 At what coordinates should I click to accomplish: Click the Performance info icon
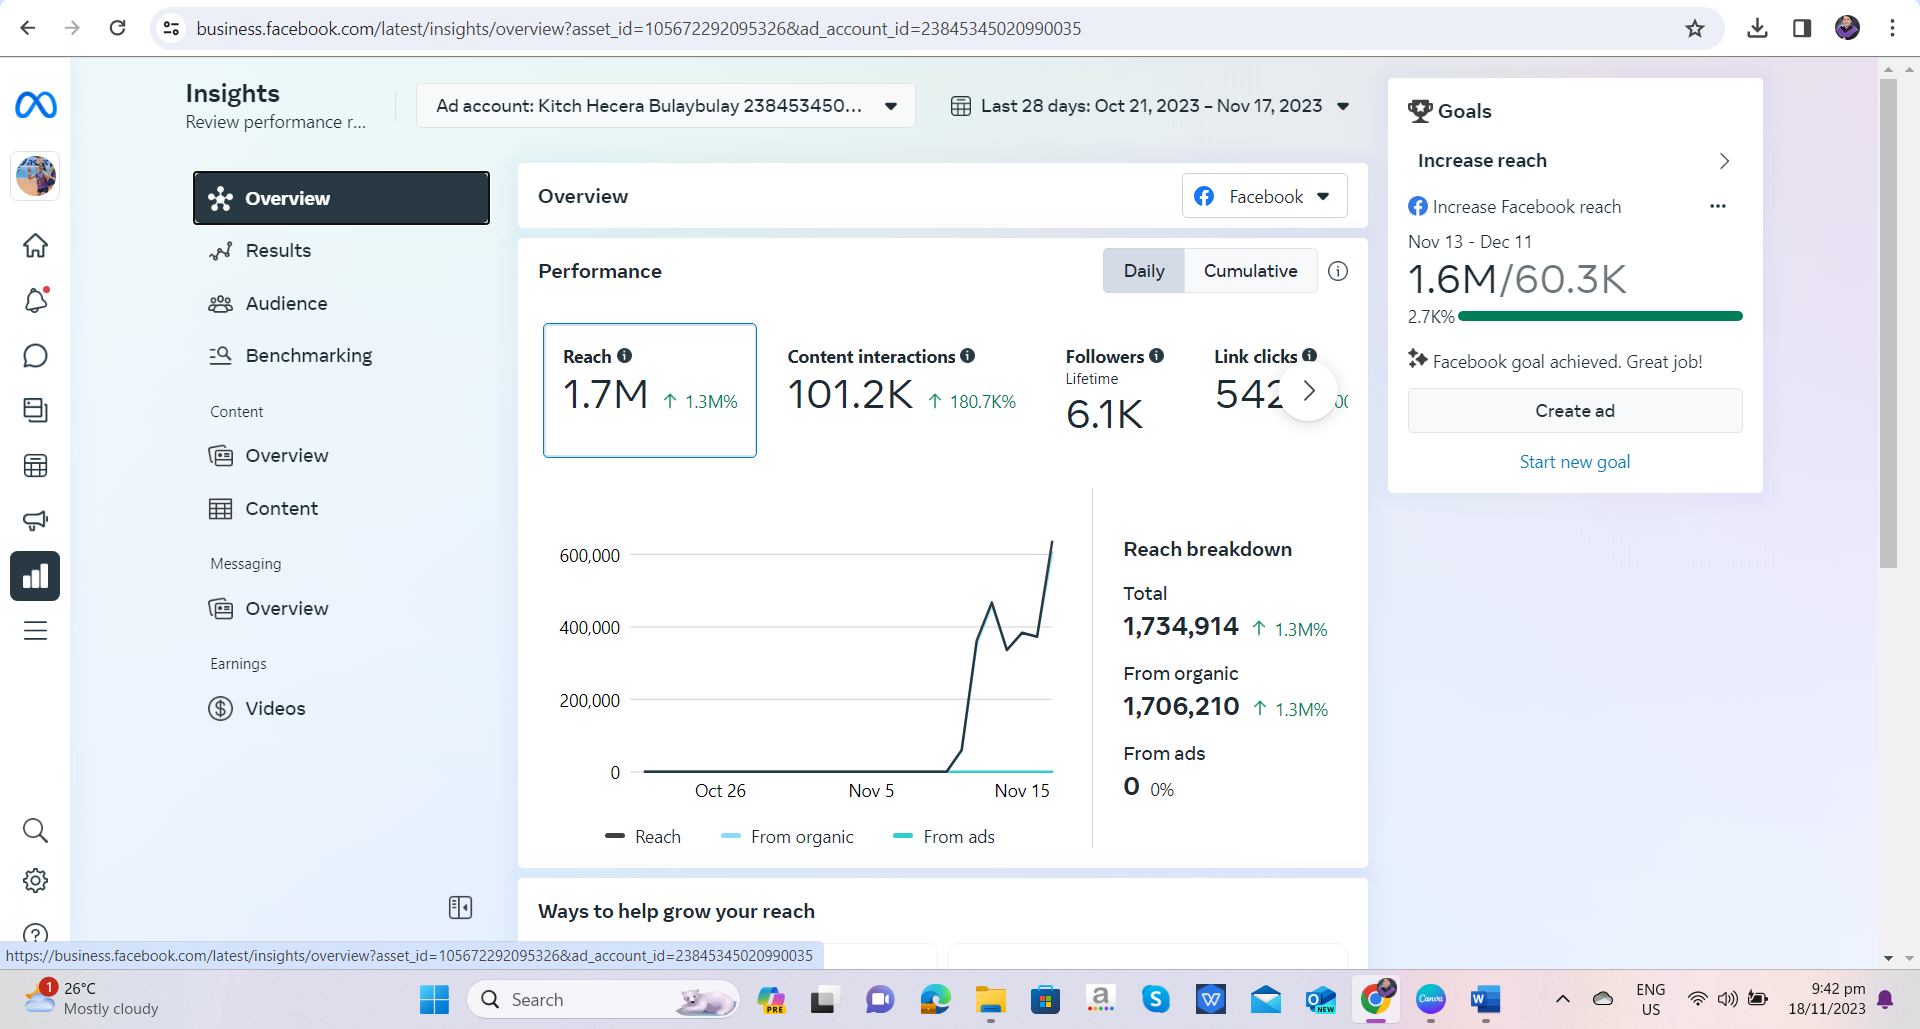pos(1337,271)
